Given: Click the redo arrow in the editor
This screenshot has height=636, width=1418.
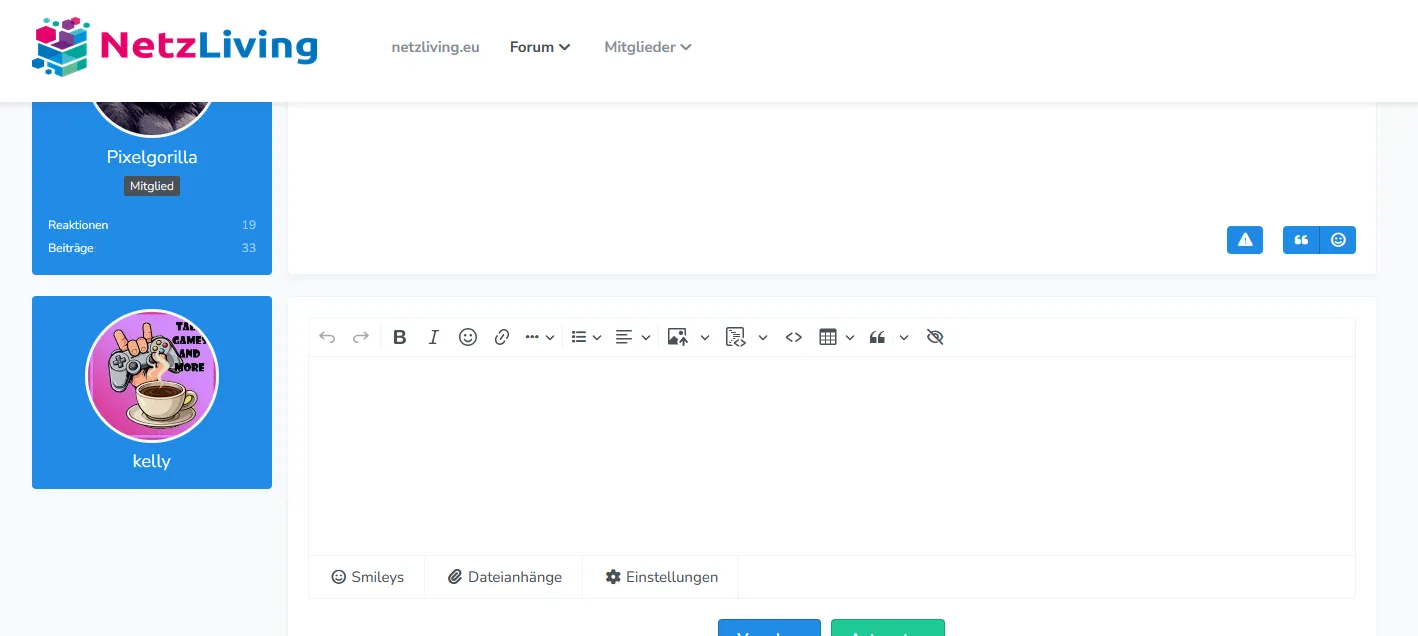Looking at the screenshot, I should click(361, 337).
